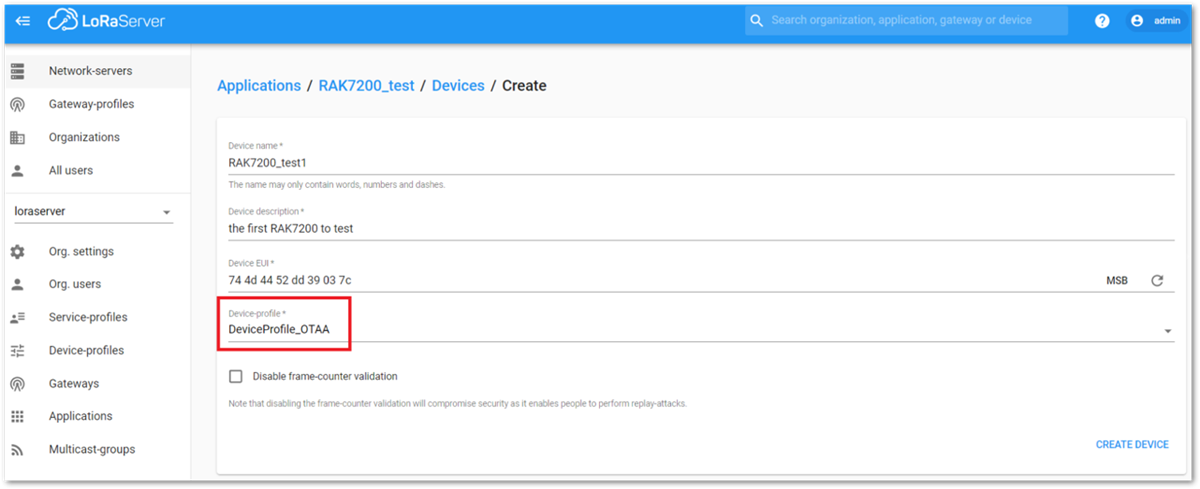This screenshot has height=489, width=1200.
Task: Open the admin account menu
Action: click(x=1157, y=21)
